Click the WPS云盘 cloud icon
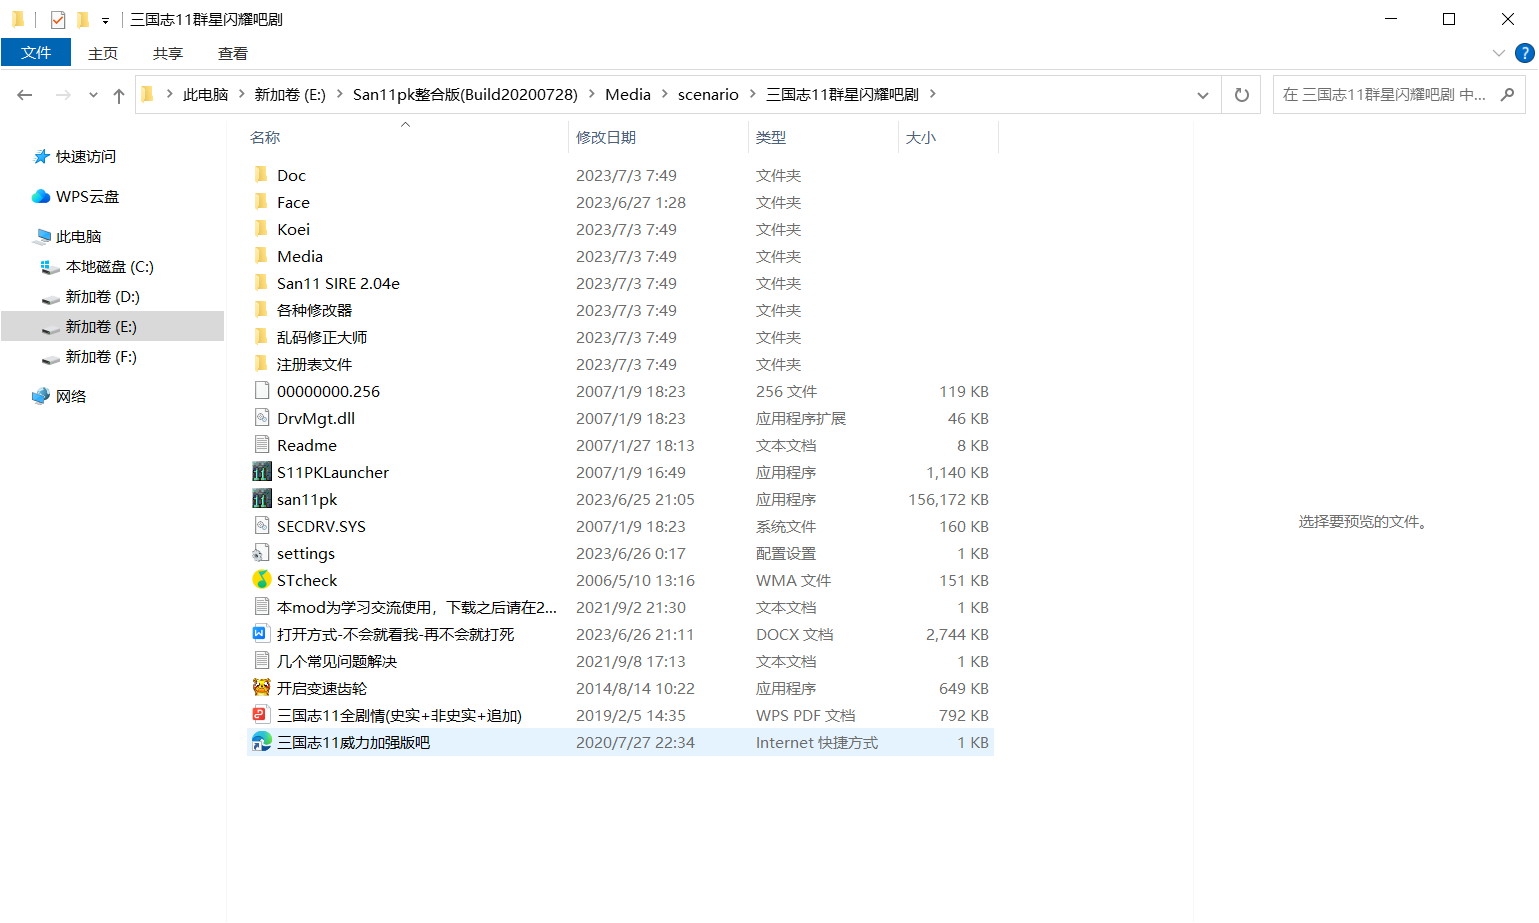Screen dimensions: 1539x923 41,197
